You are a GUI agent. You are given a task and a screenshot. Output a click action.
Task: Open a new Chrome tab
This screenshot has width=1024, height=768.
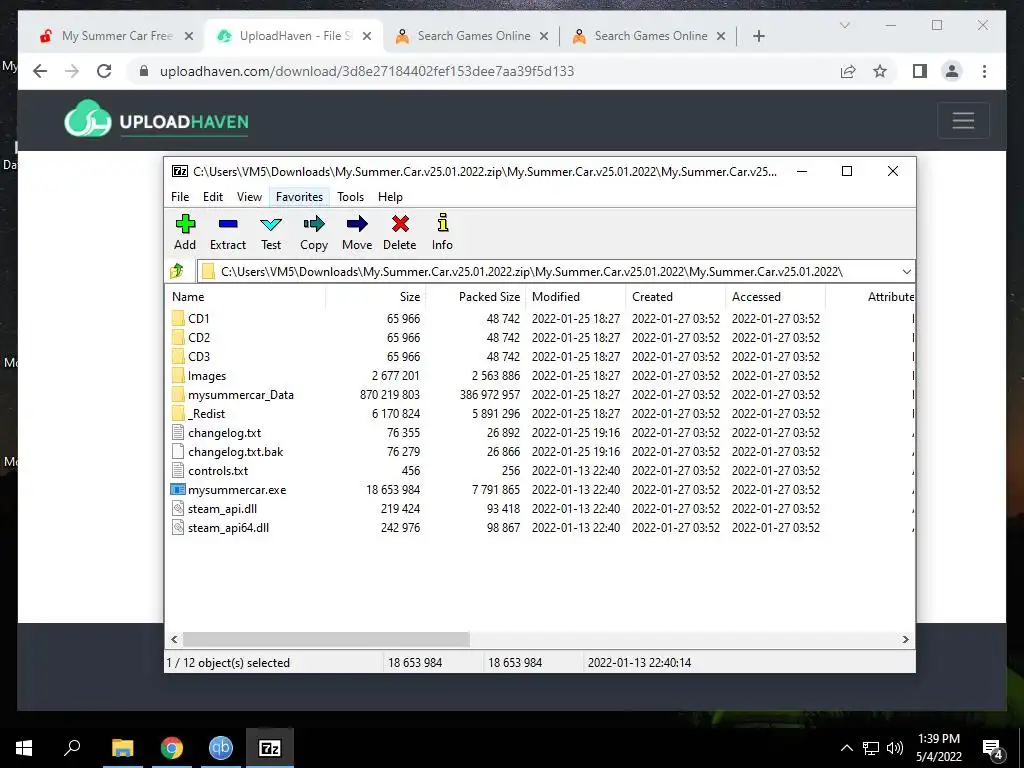[x=758, y=36]
